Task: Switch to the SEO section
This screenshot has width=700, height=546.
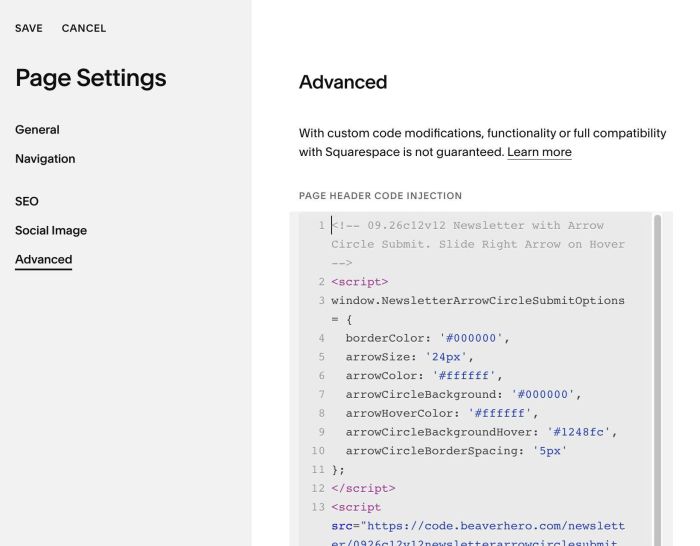Action: coord(27,201)
